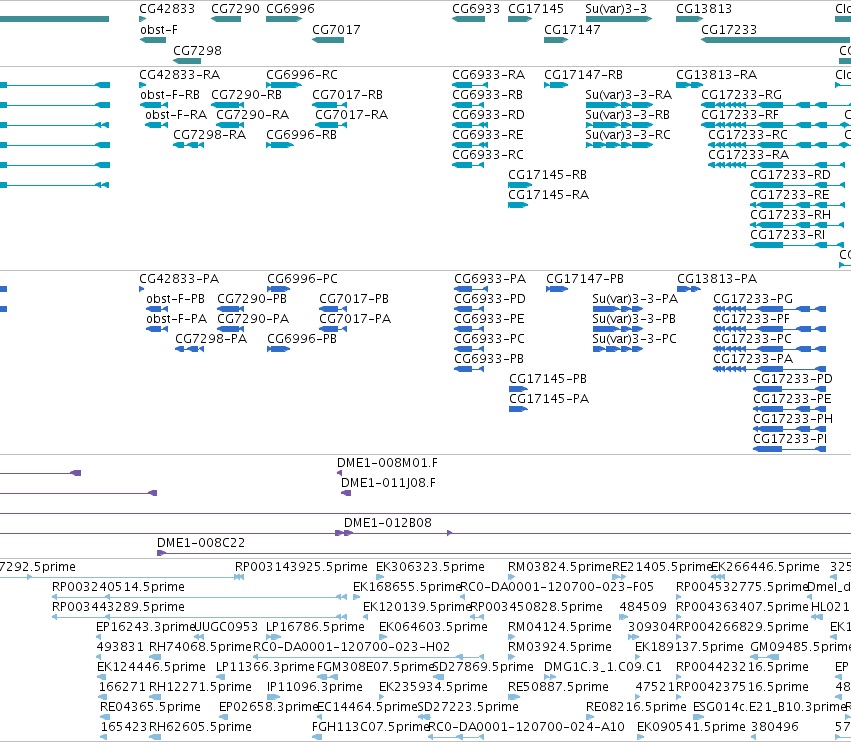851x742 pixels.
Task: Select the CG13813 gene label
Action: click(x=704, y=9)
